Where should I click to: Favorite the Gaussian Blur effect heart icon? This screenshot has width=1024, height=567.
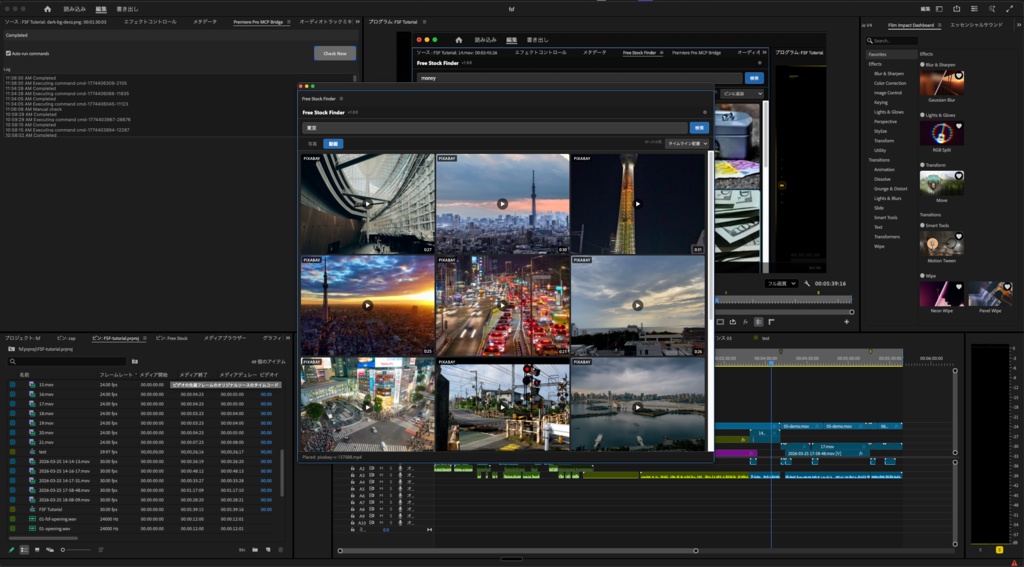point(959,76)
